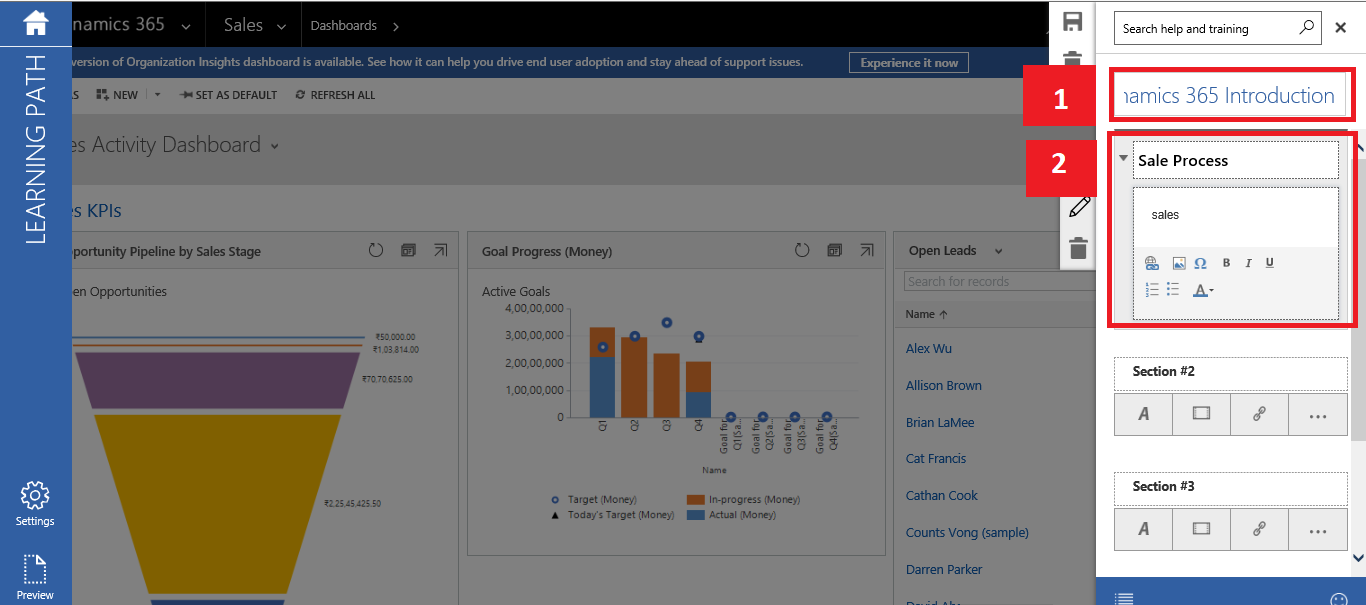The width and height of the screenshot is (1366, 605).
Task: Click smiley feedback icon in footer
Action: pos(1339,599)
